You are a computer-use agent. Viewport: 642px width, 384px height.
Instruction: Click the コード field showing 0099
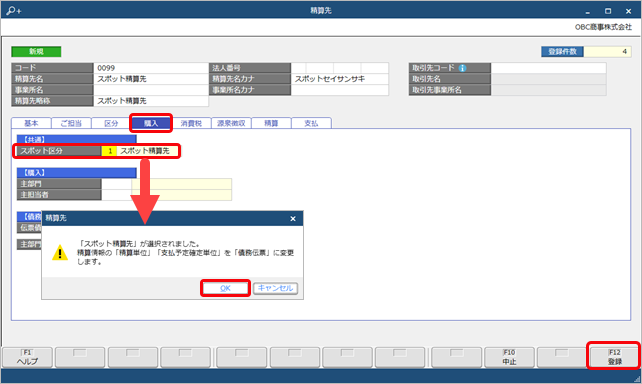(x=151, y=68)
